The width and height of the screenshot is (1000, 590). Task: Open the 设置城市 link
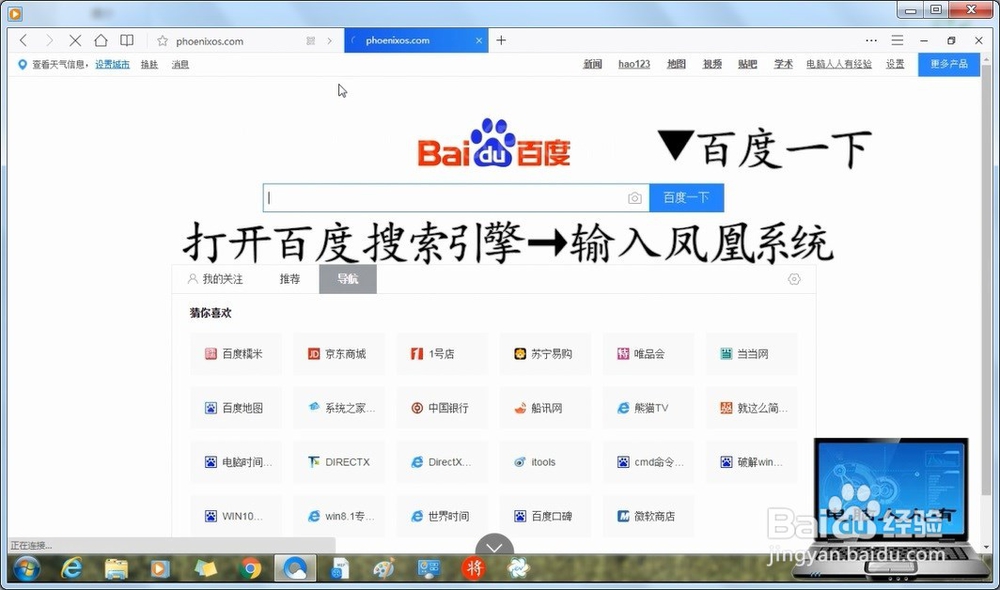(112, 64)
